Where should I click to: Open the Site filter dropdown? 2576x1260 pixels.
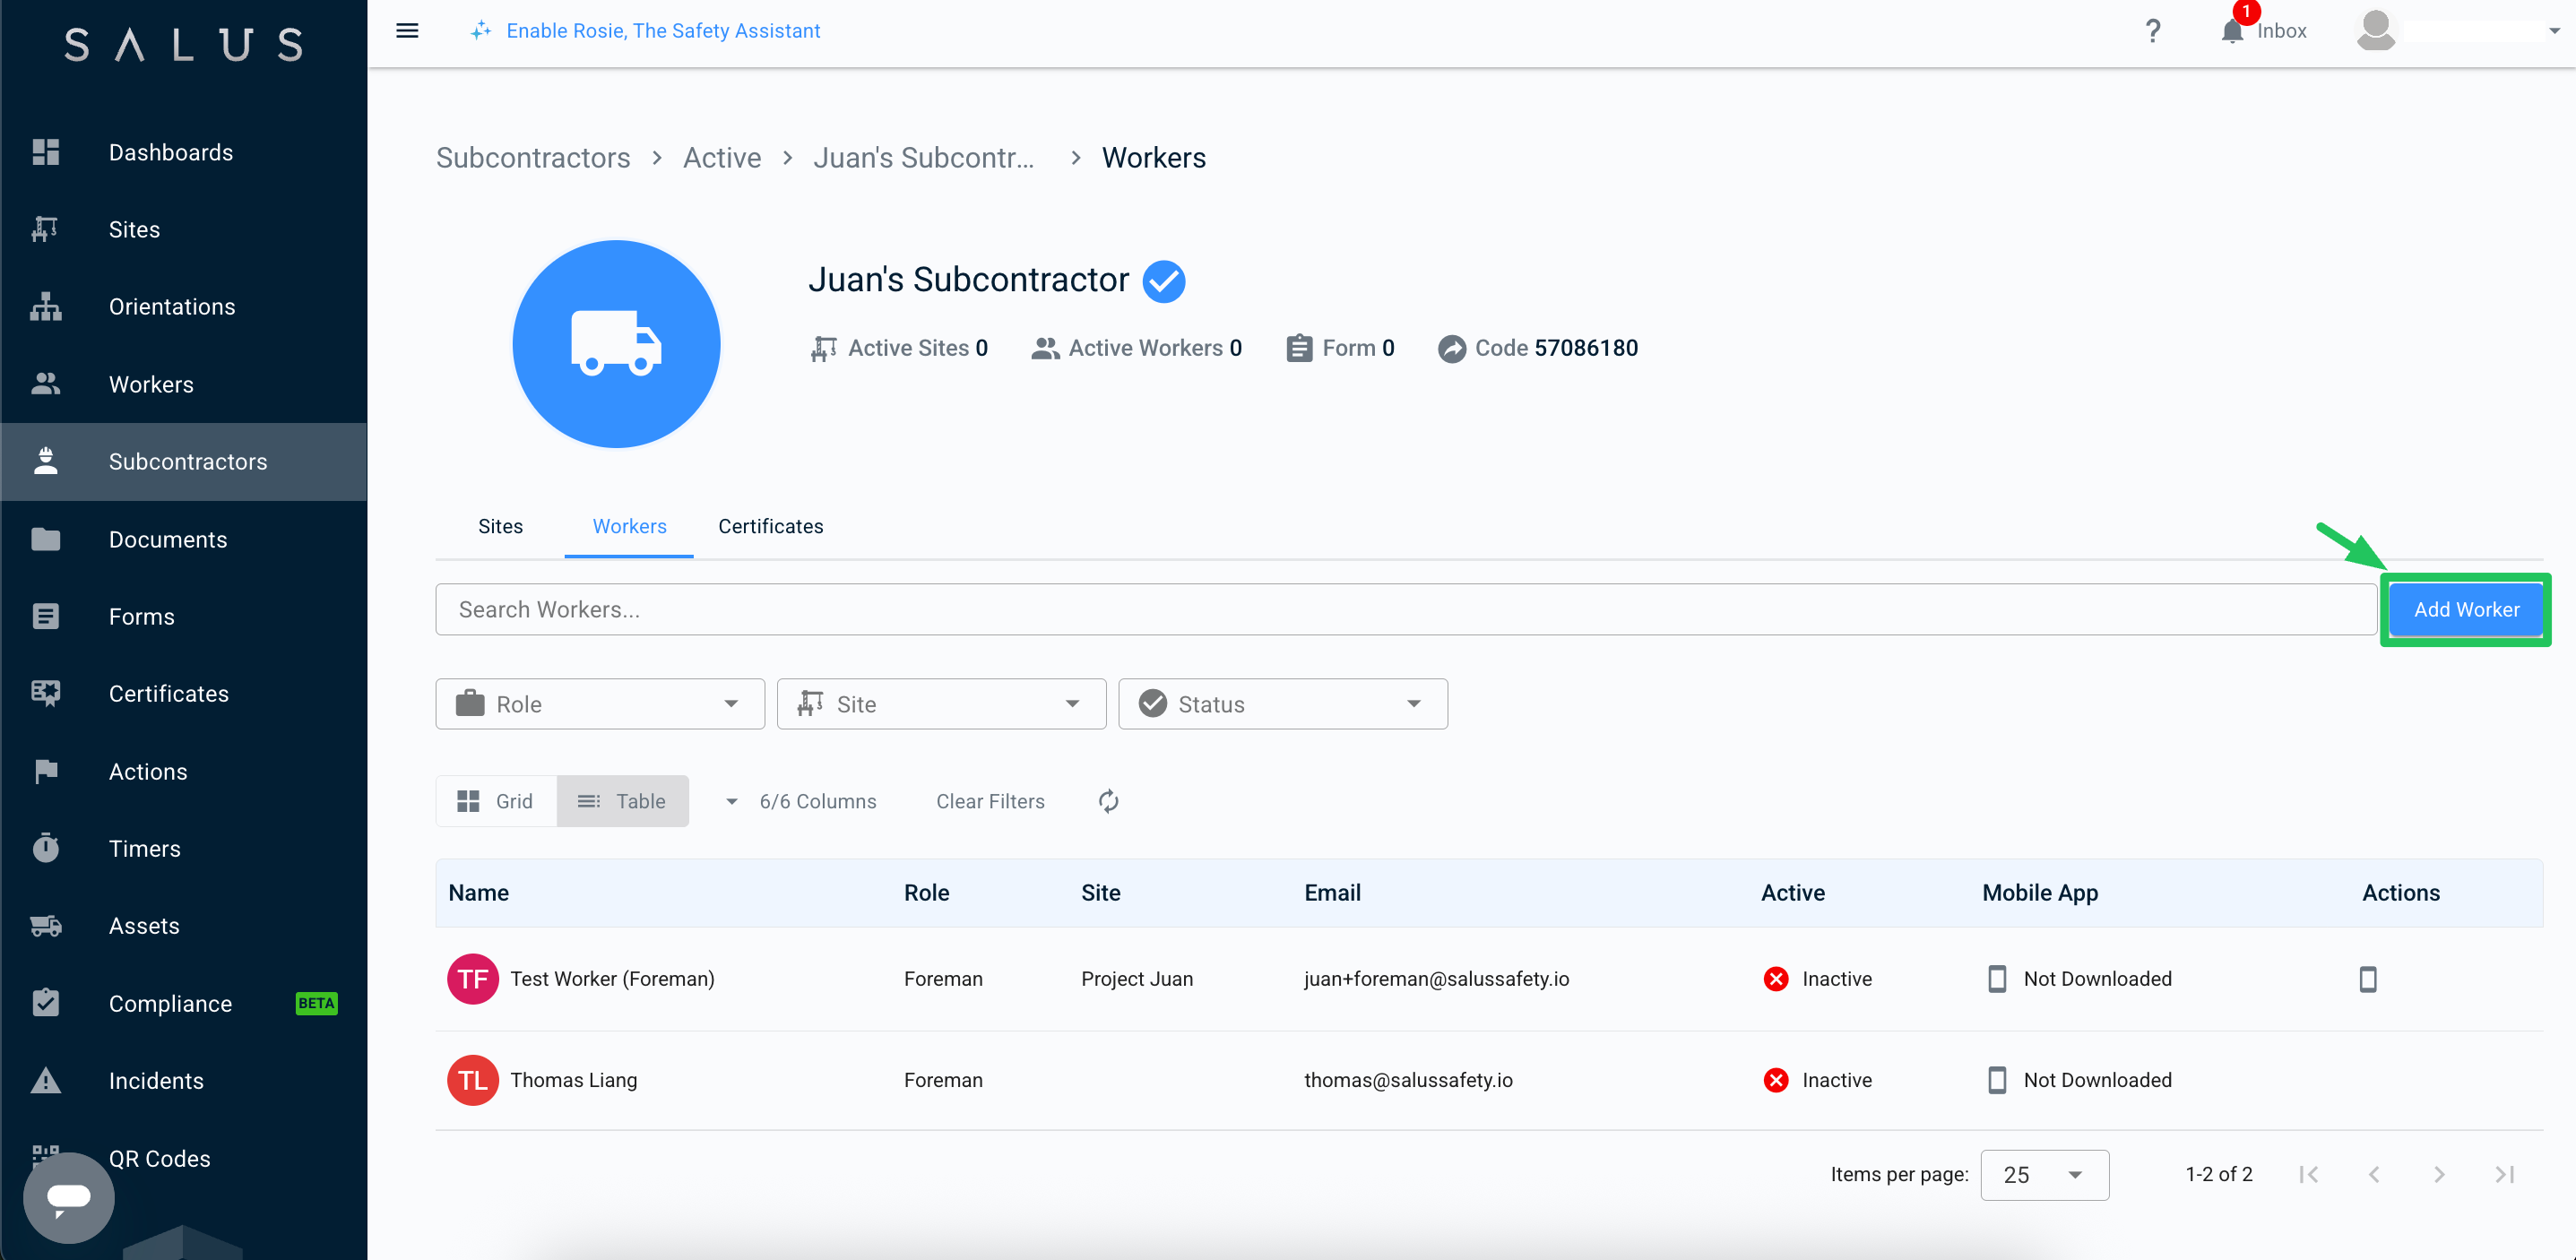[x=941, y=704]
